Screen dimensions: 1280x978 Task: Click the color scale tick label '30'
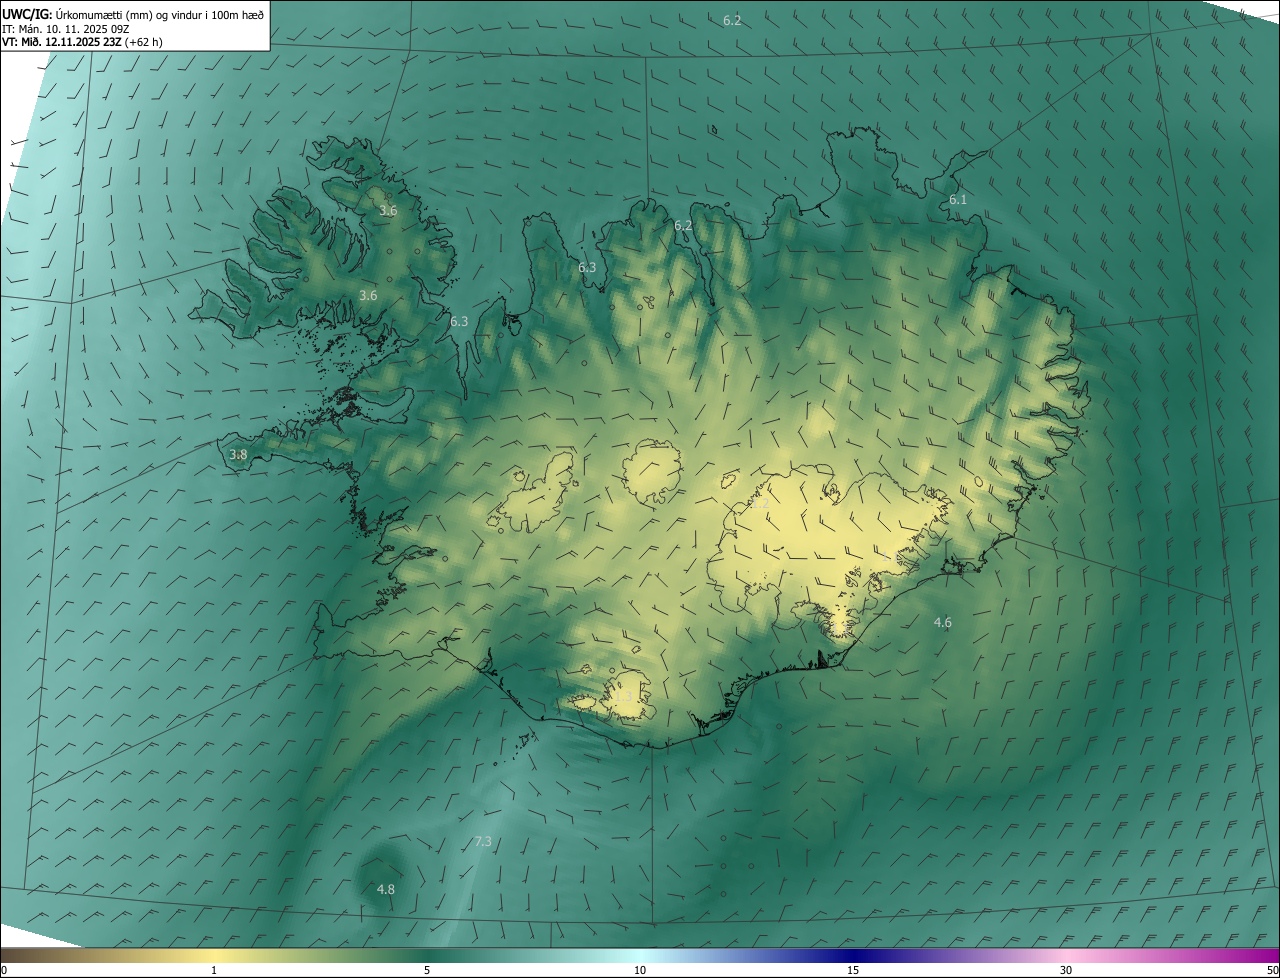click(1066, 971)
